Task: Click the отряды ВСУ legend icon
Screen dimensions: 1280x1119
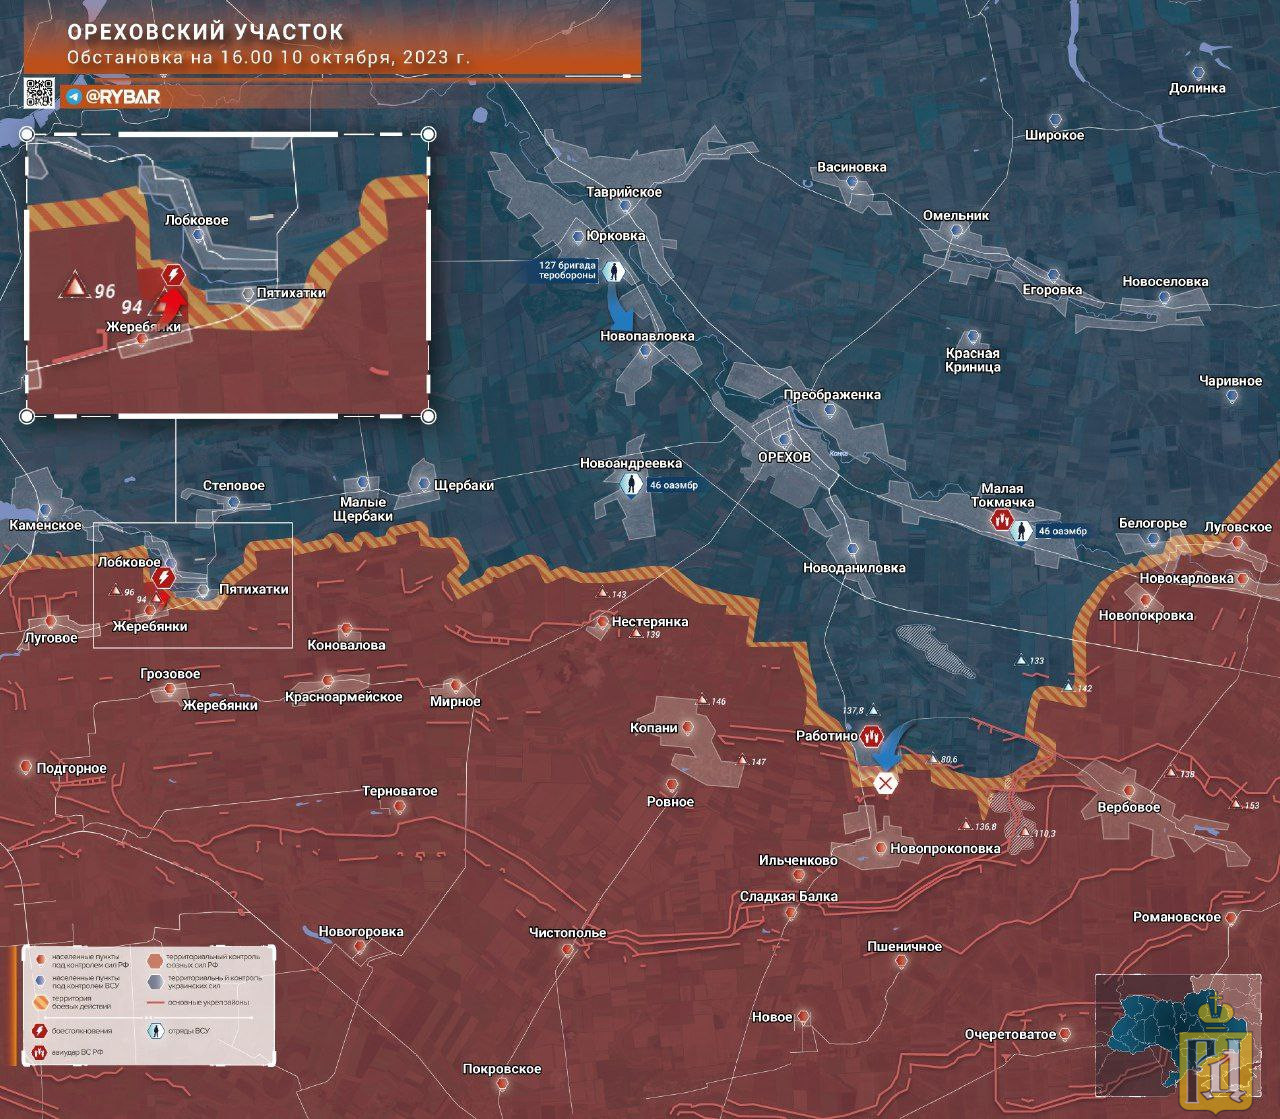Action: (155, 1031)
